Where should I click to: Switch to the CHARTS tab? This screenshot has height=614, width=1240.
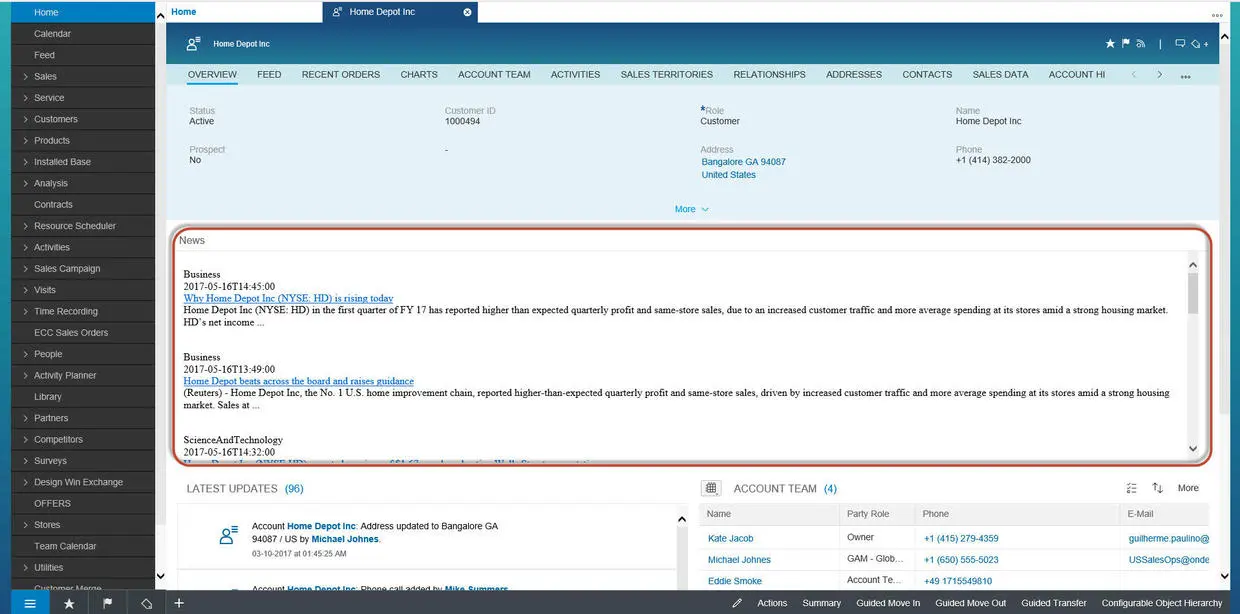click(x=419, y=74)
